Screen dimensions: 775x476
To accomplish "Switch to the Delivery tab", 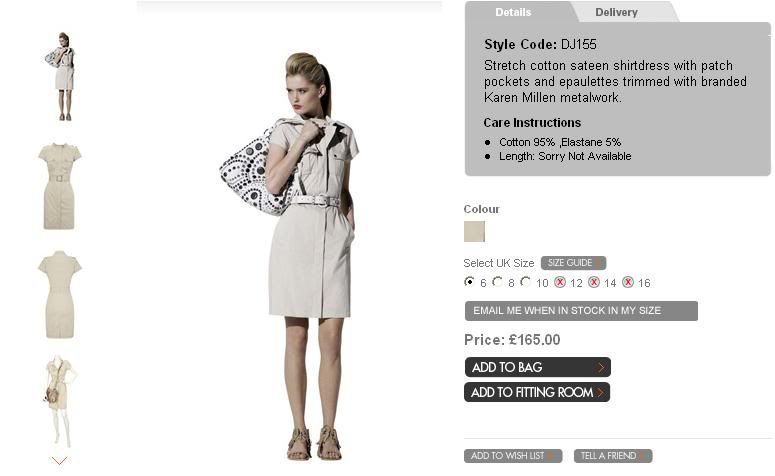I will pos(616,12).
